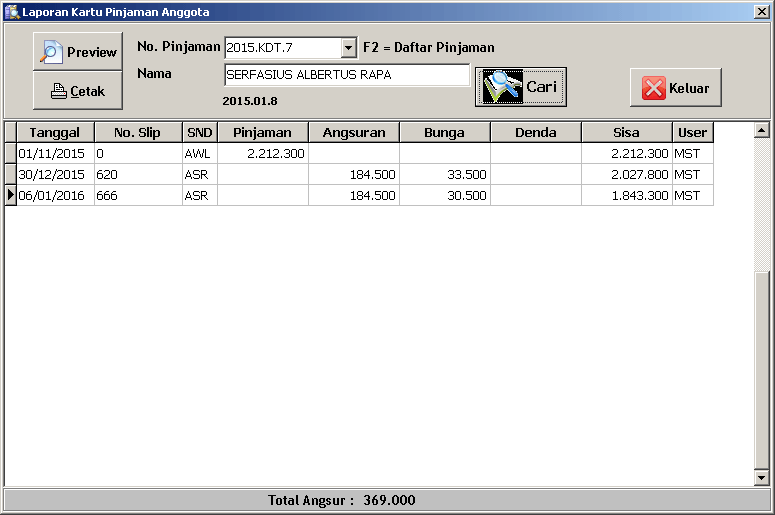Select date cell 01/11/2015
775x515 pixels.
point(55,154)
